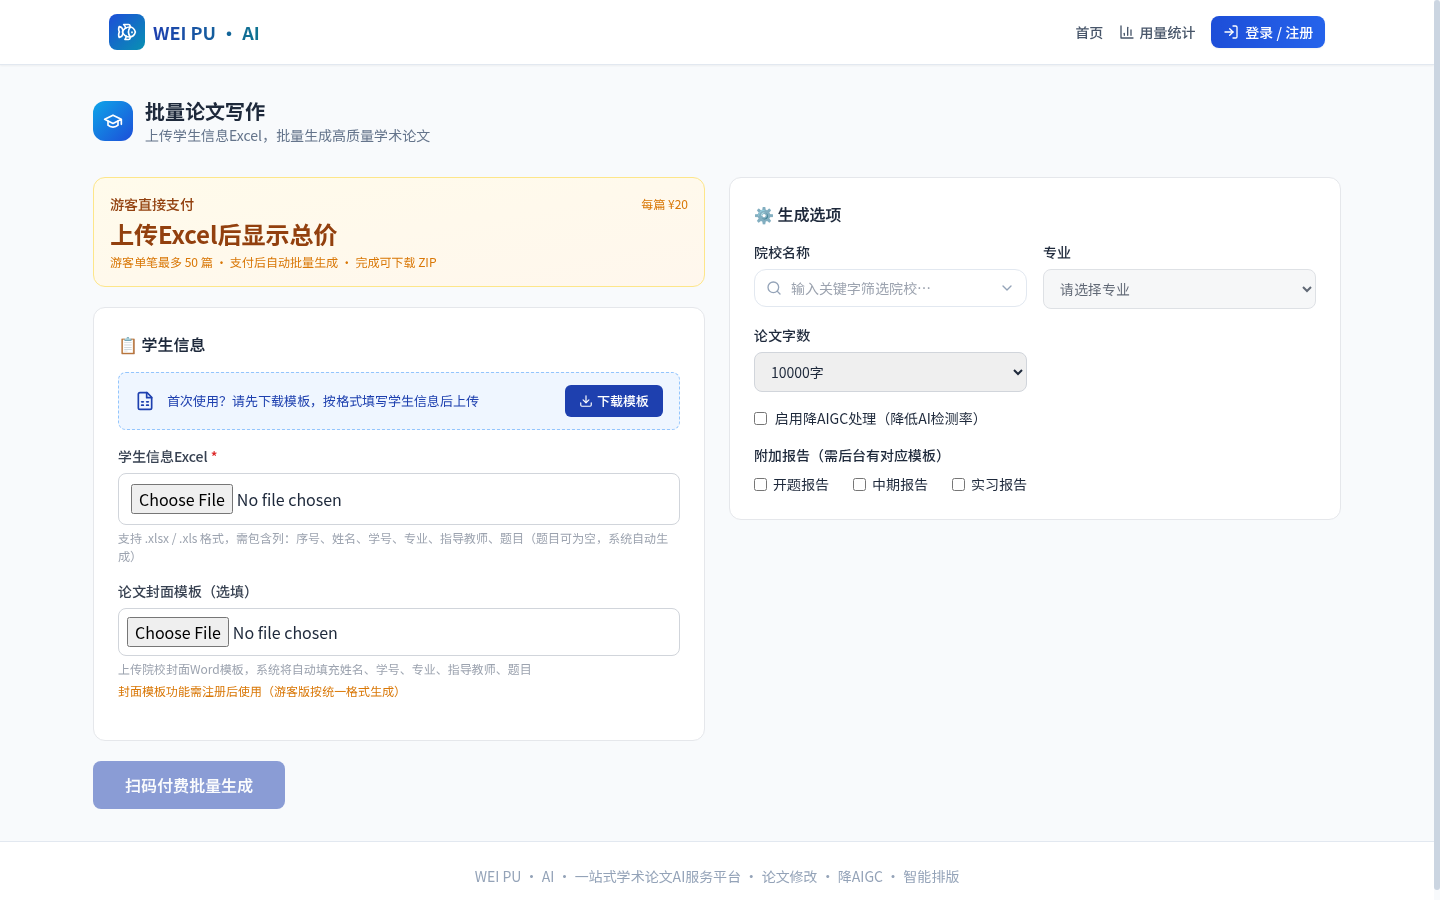Click the bar chart icon beside 用量统计
This screenshot has height=900, width=1440.
(x=1126, y=32)
